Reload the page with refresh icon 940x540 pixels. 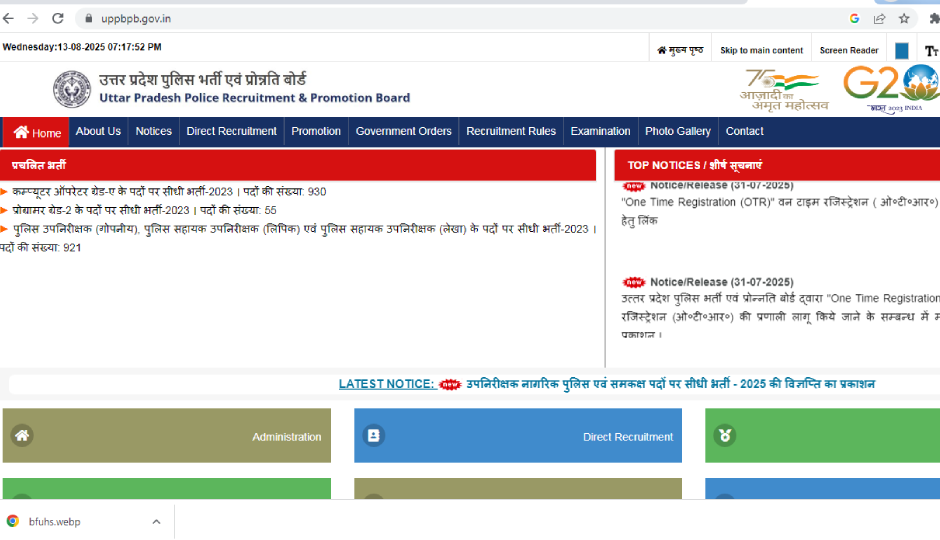click(58, 19)
